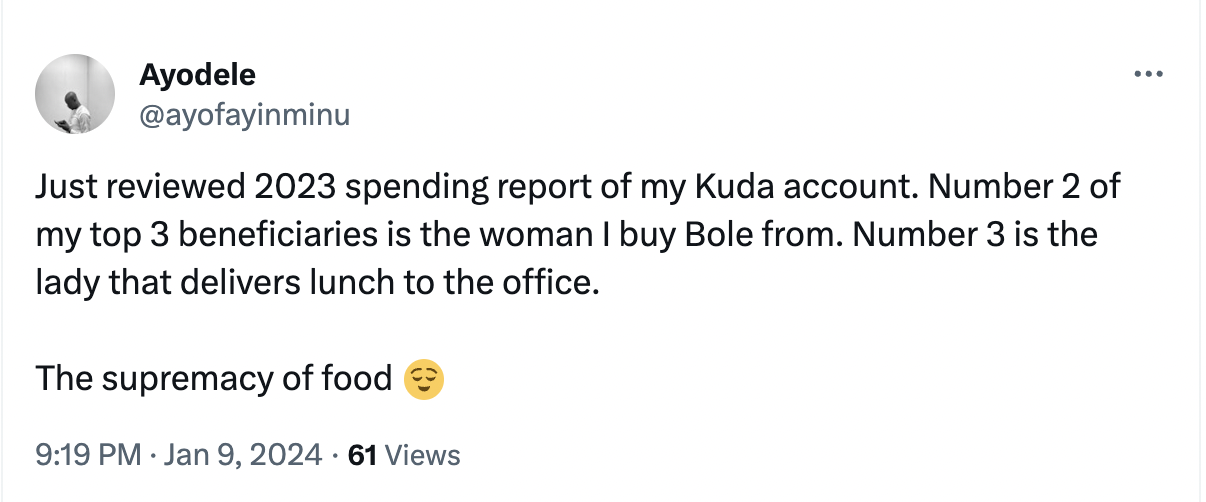Click the phrase "The supremacy of food"
The height and width of the screenshot is (502, 1206).
pyautogui.click(x=213, y=379)
